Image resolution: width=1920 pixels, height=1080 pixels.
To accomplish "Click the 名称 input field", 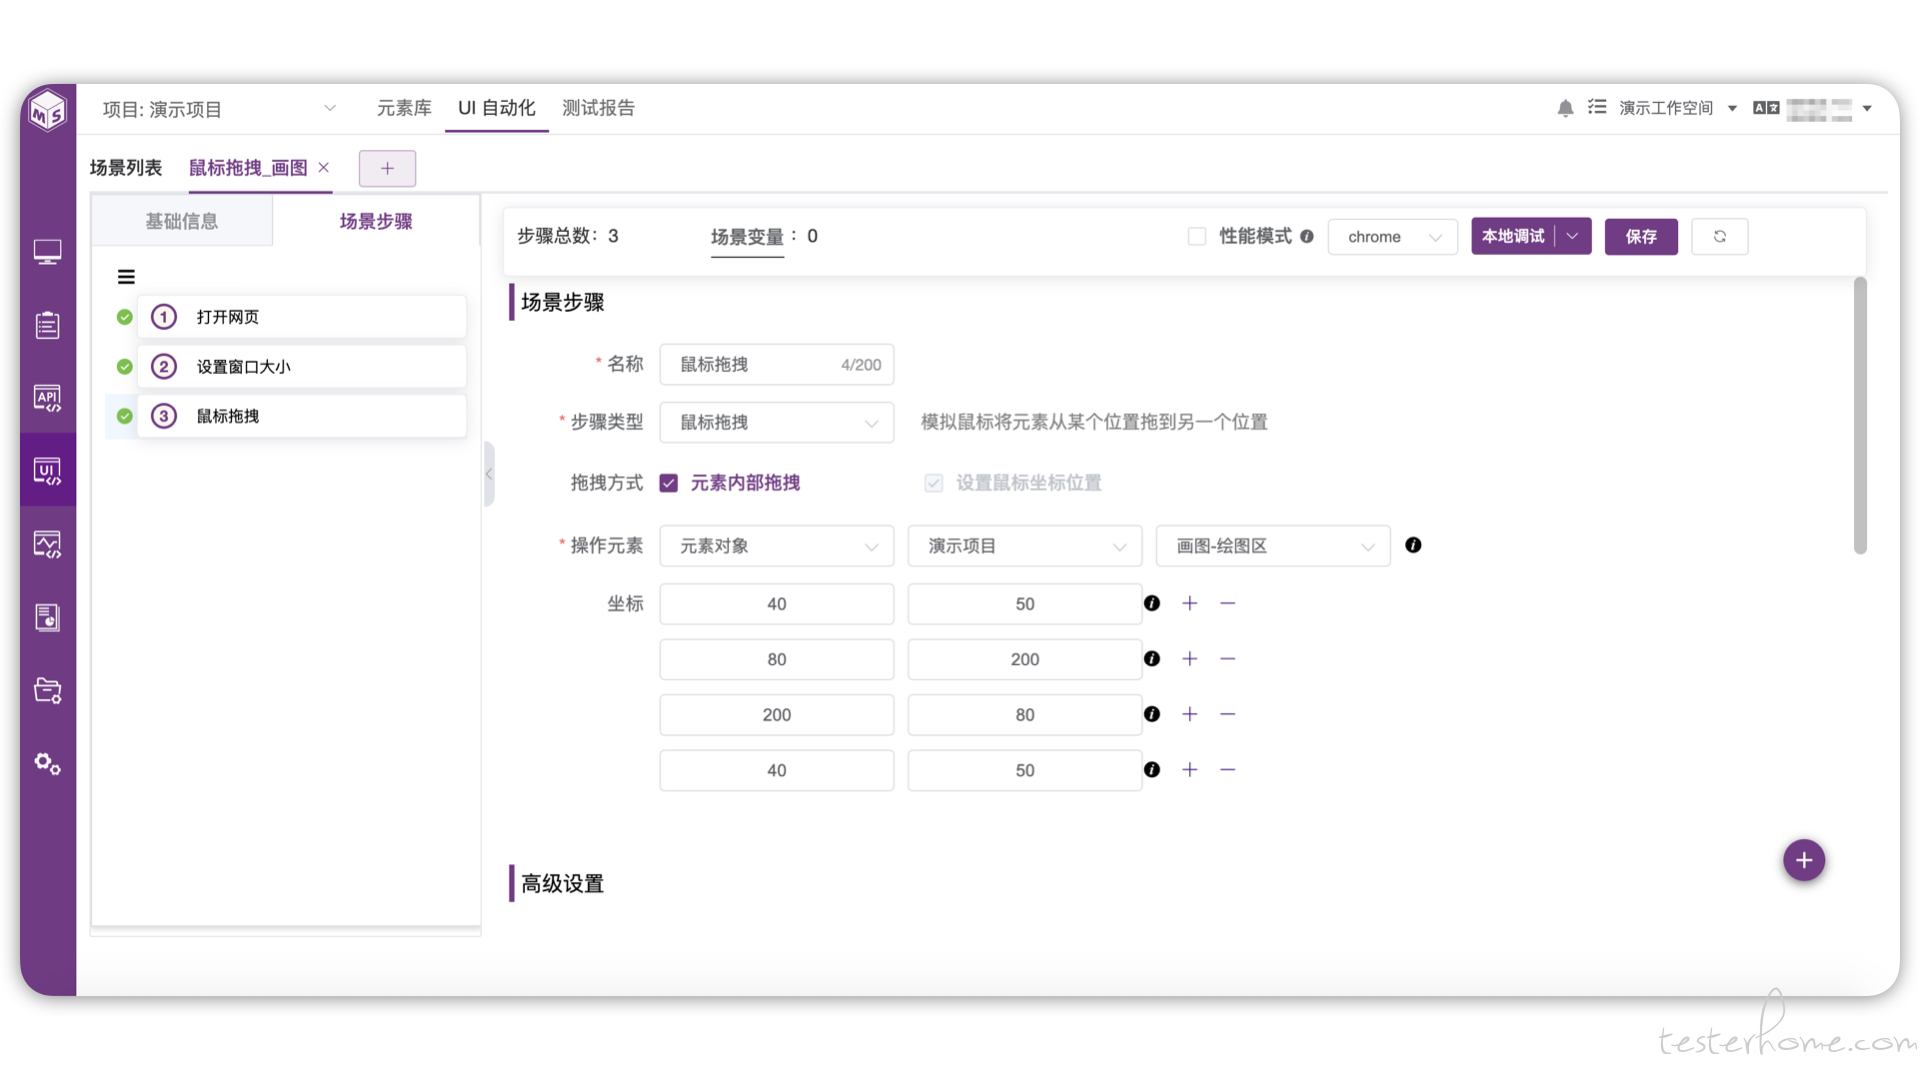I will click(x=777, y=365).
